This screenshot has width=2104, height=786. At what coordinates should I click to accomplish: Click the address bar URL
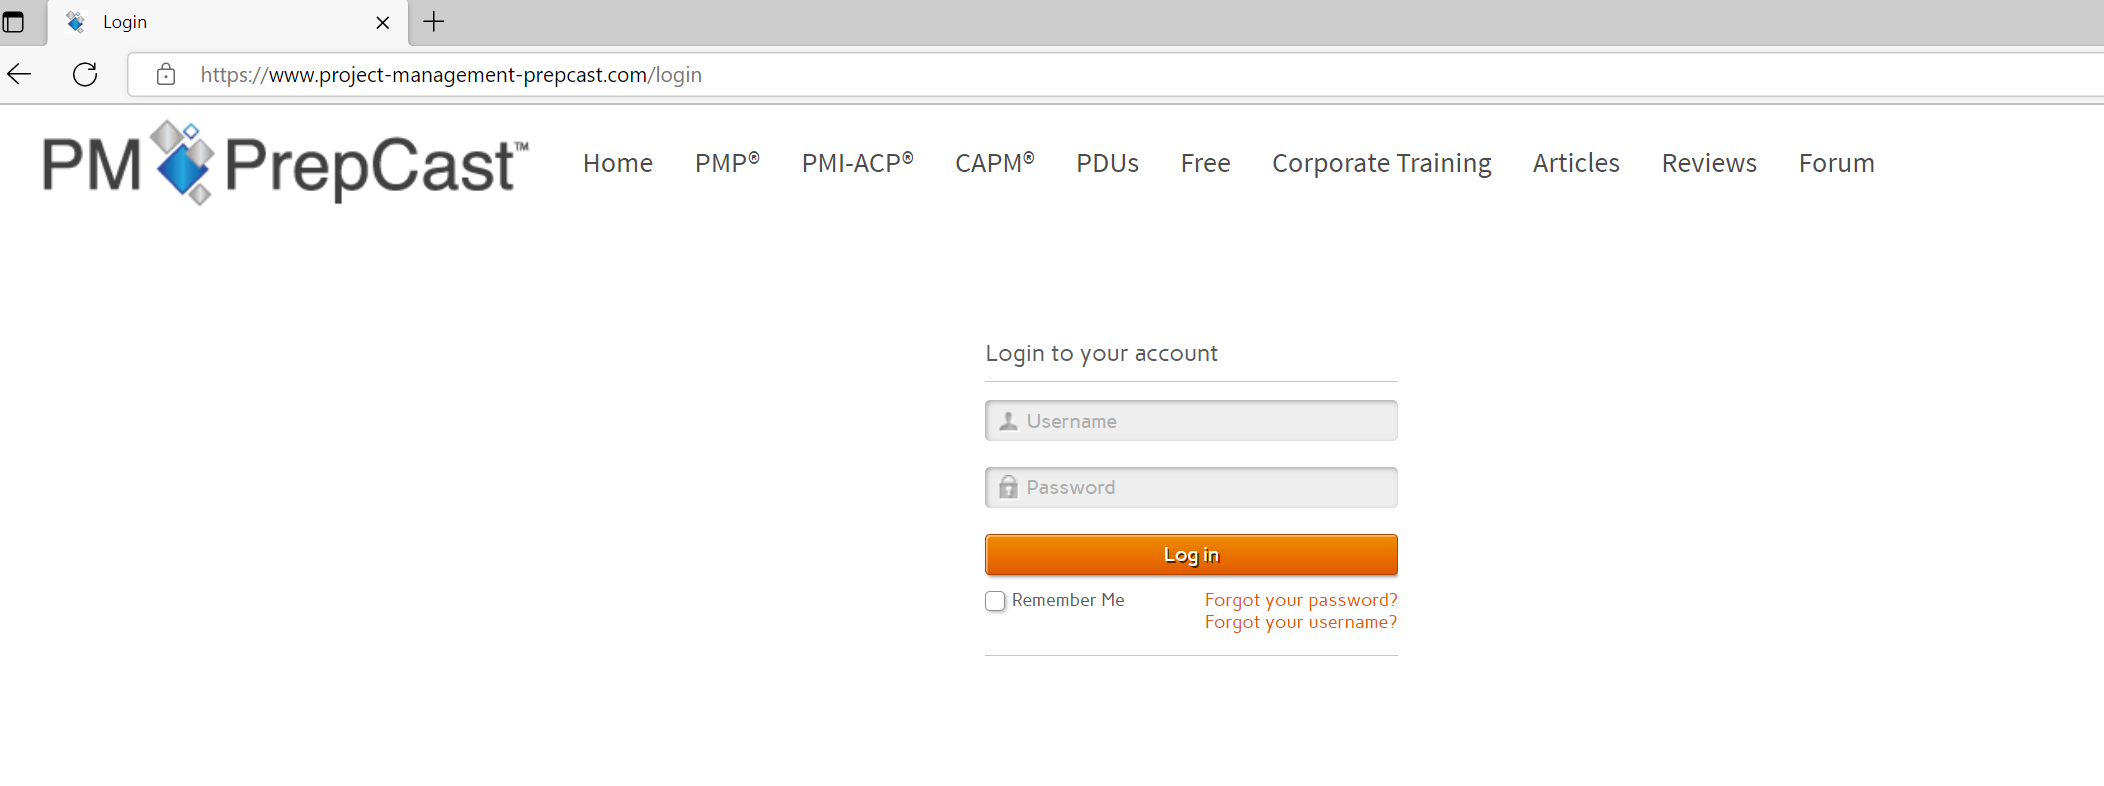point(451,75)
